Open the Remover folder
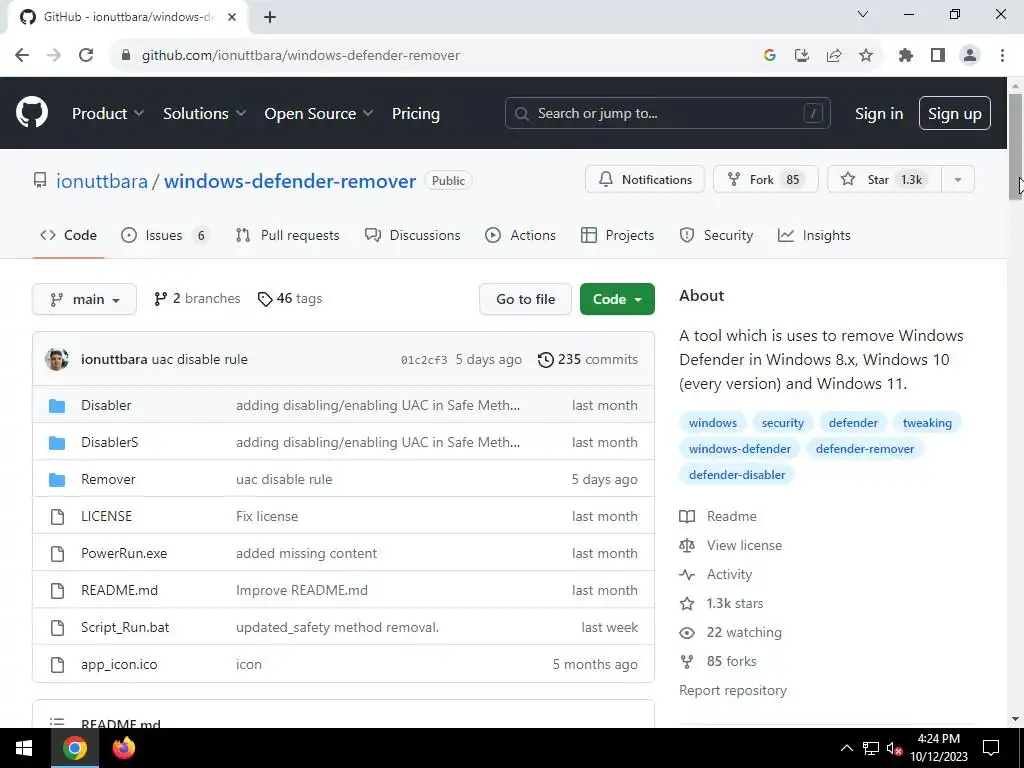 pos(108,479)
